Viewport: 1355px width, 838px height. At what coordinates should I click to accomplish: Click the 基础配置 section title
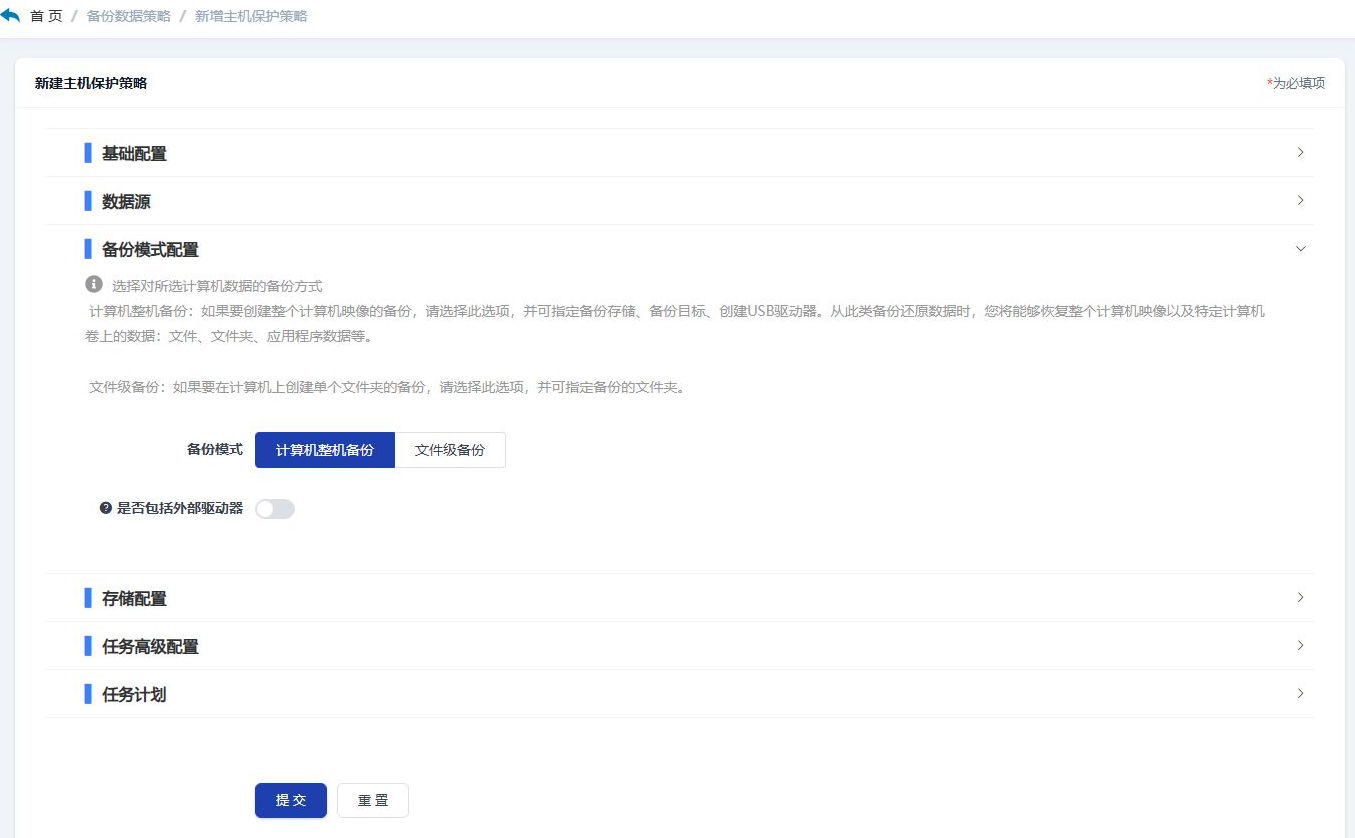pos(134,154)
